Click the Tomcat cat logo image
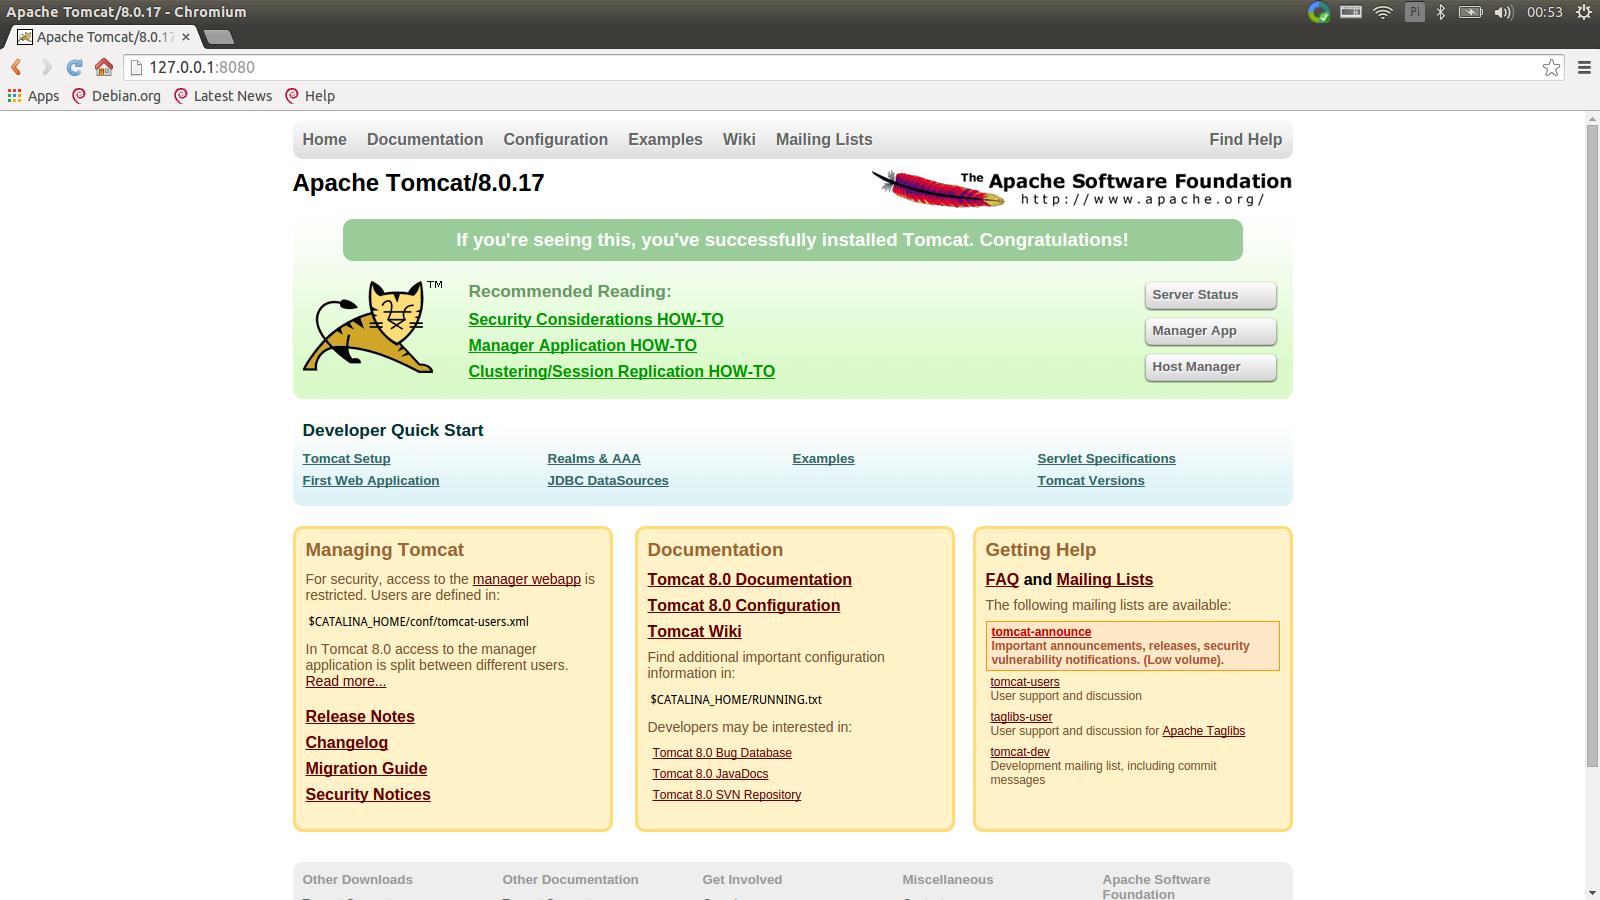The height and width of the screenshot is (900, 1600). 374,327
